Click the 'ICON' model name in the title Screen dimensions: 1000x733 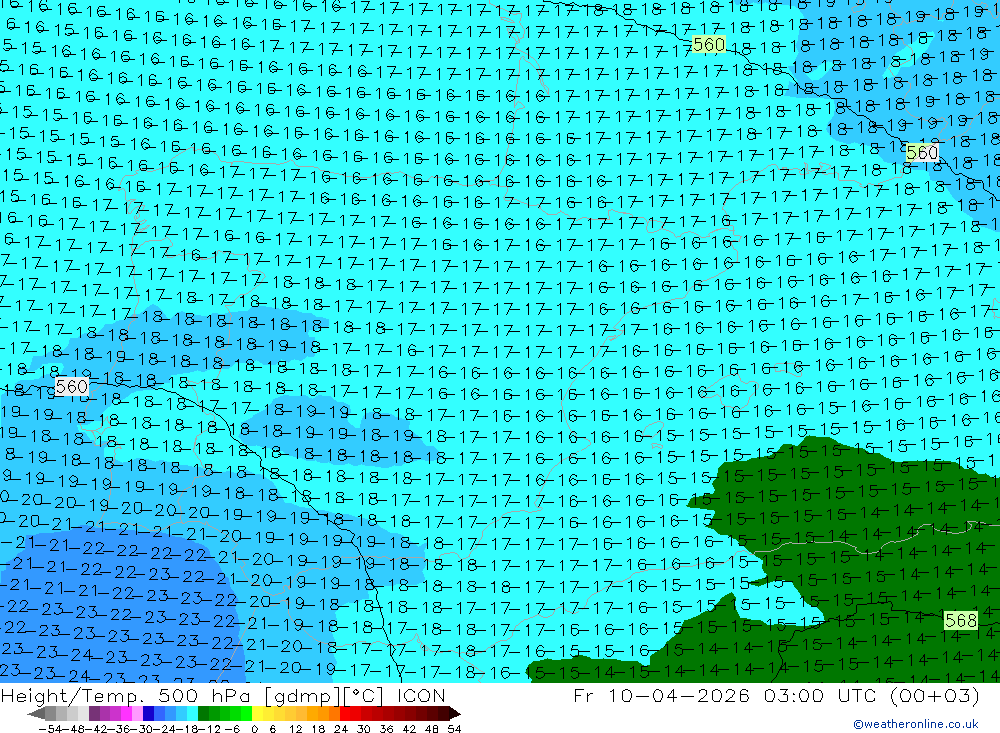(421, 696)
